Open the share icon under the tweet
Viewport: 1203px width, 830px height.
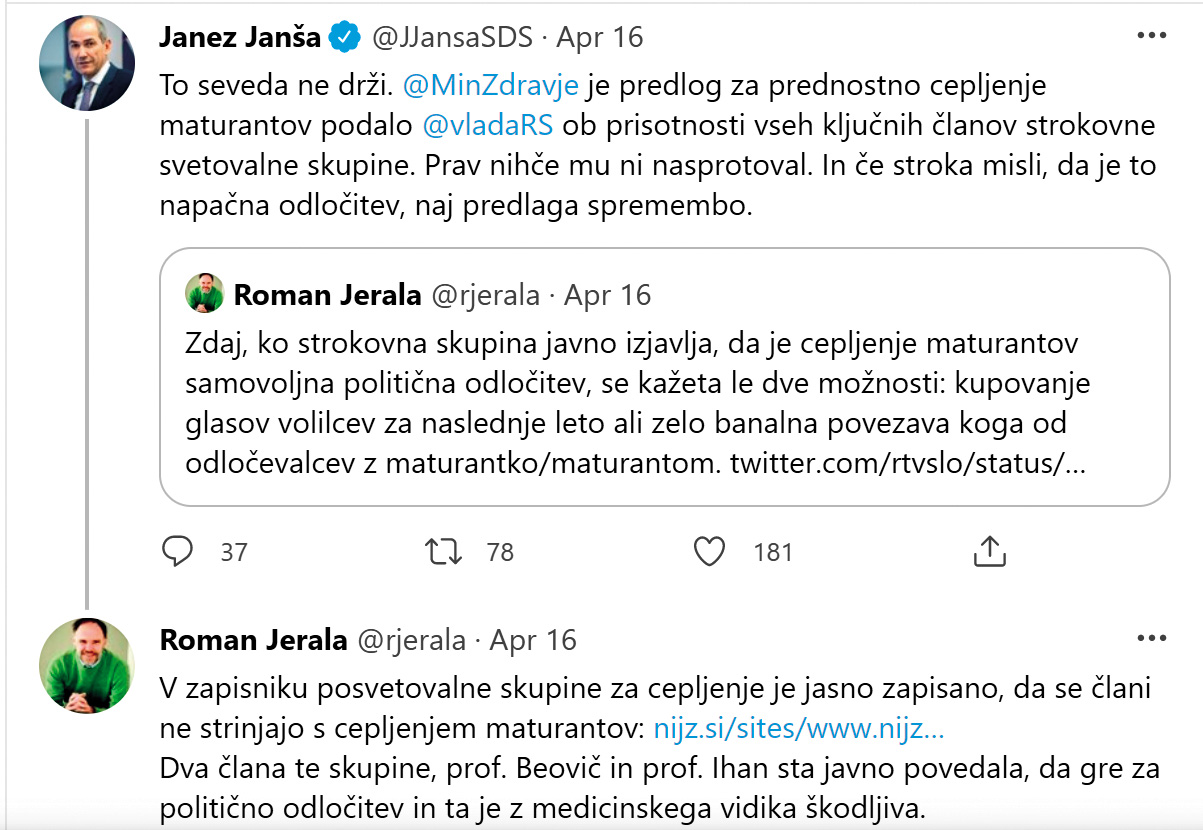(x=991, y=551)
